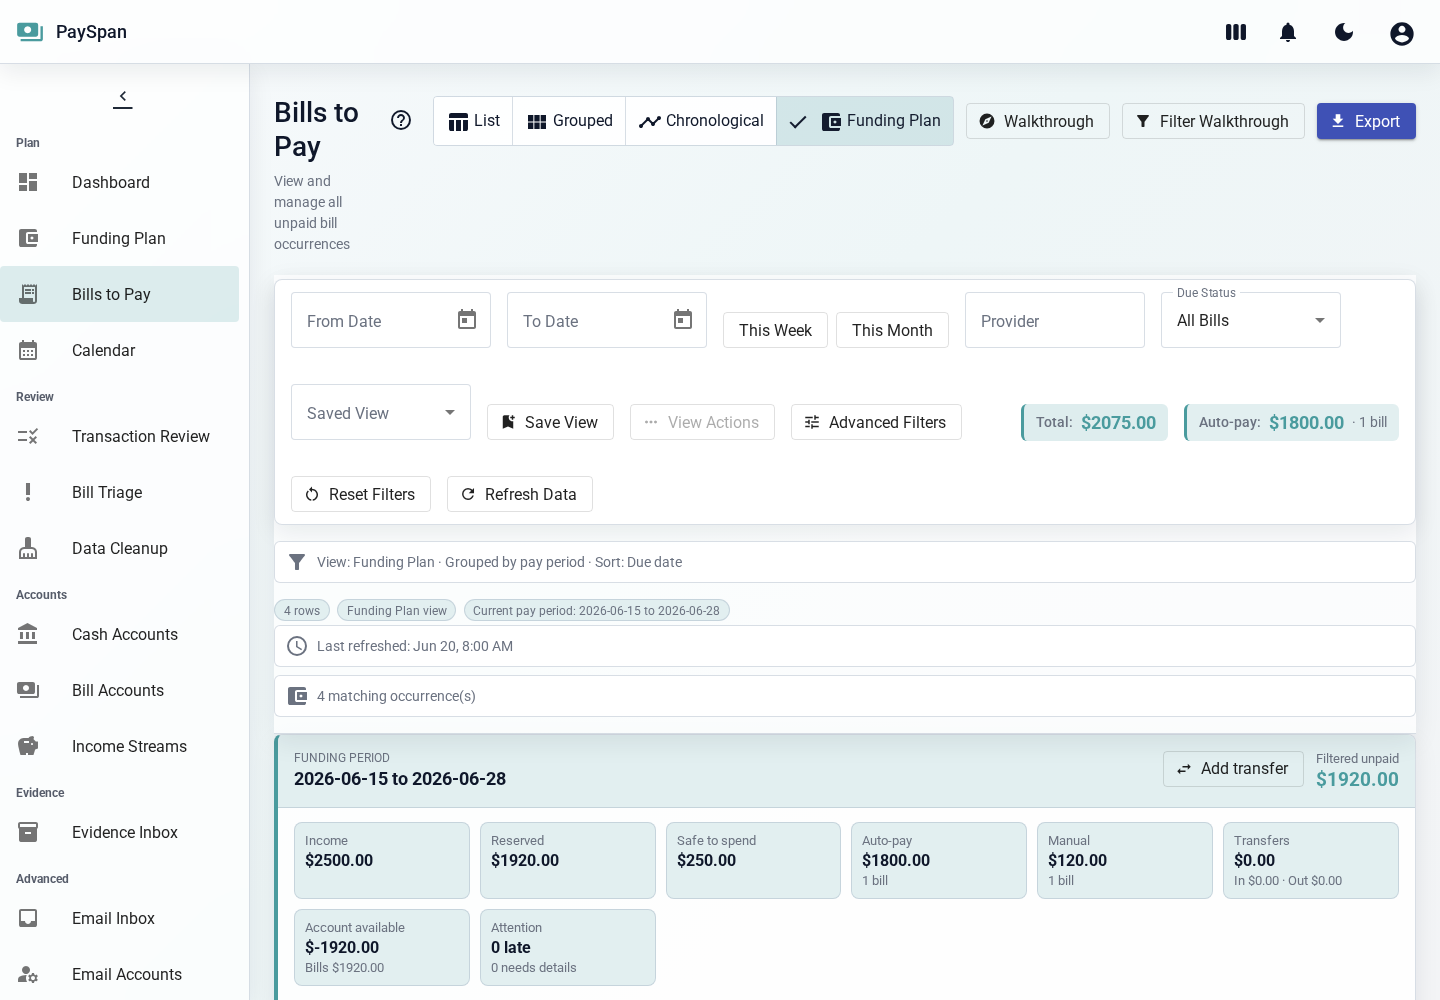
Task: Click the clock icon beside Last refreshed
Action: 297,646
